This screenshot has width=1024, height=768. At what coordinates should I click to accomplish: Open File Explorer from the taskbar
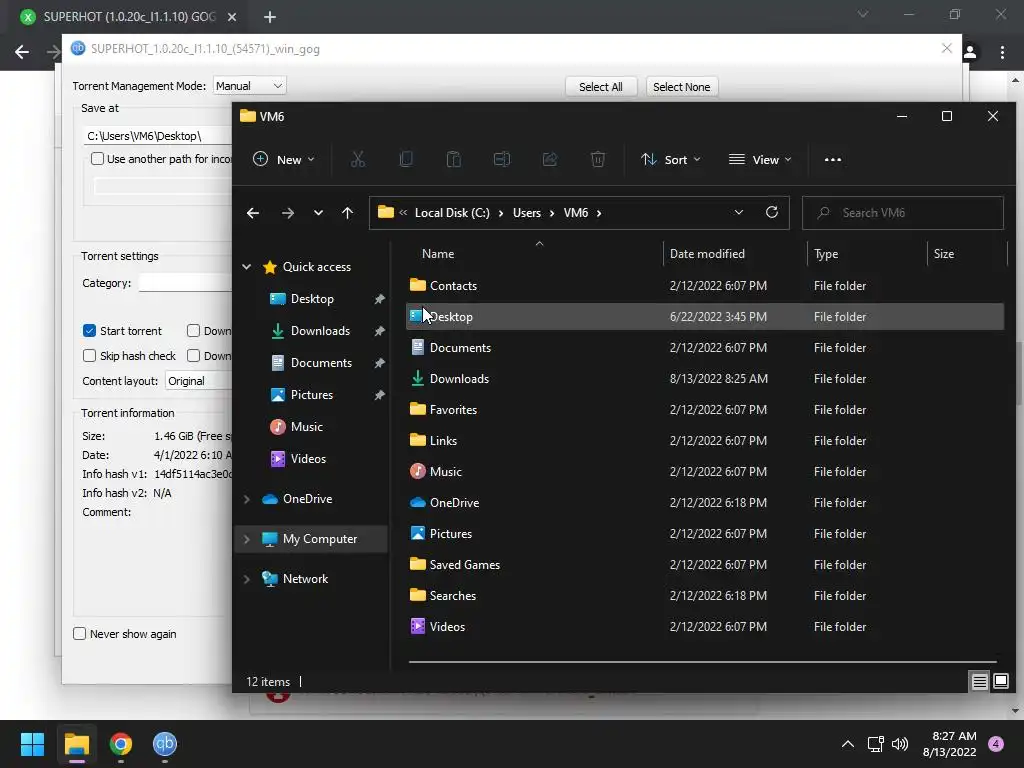coord(77,744)
